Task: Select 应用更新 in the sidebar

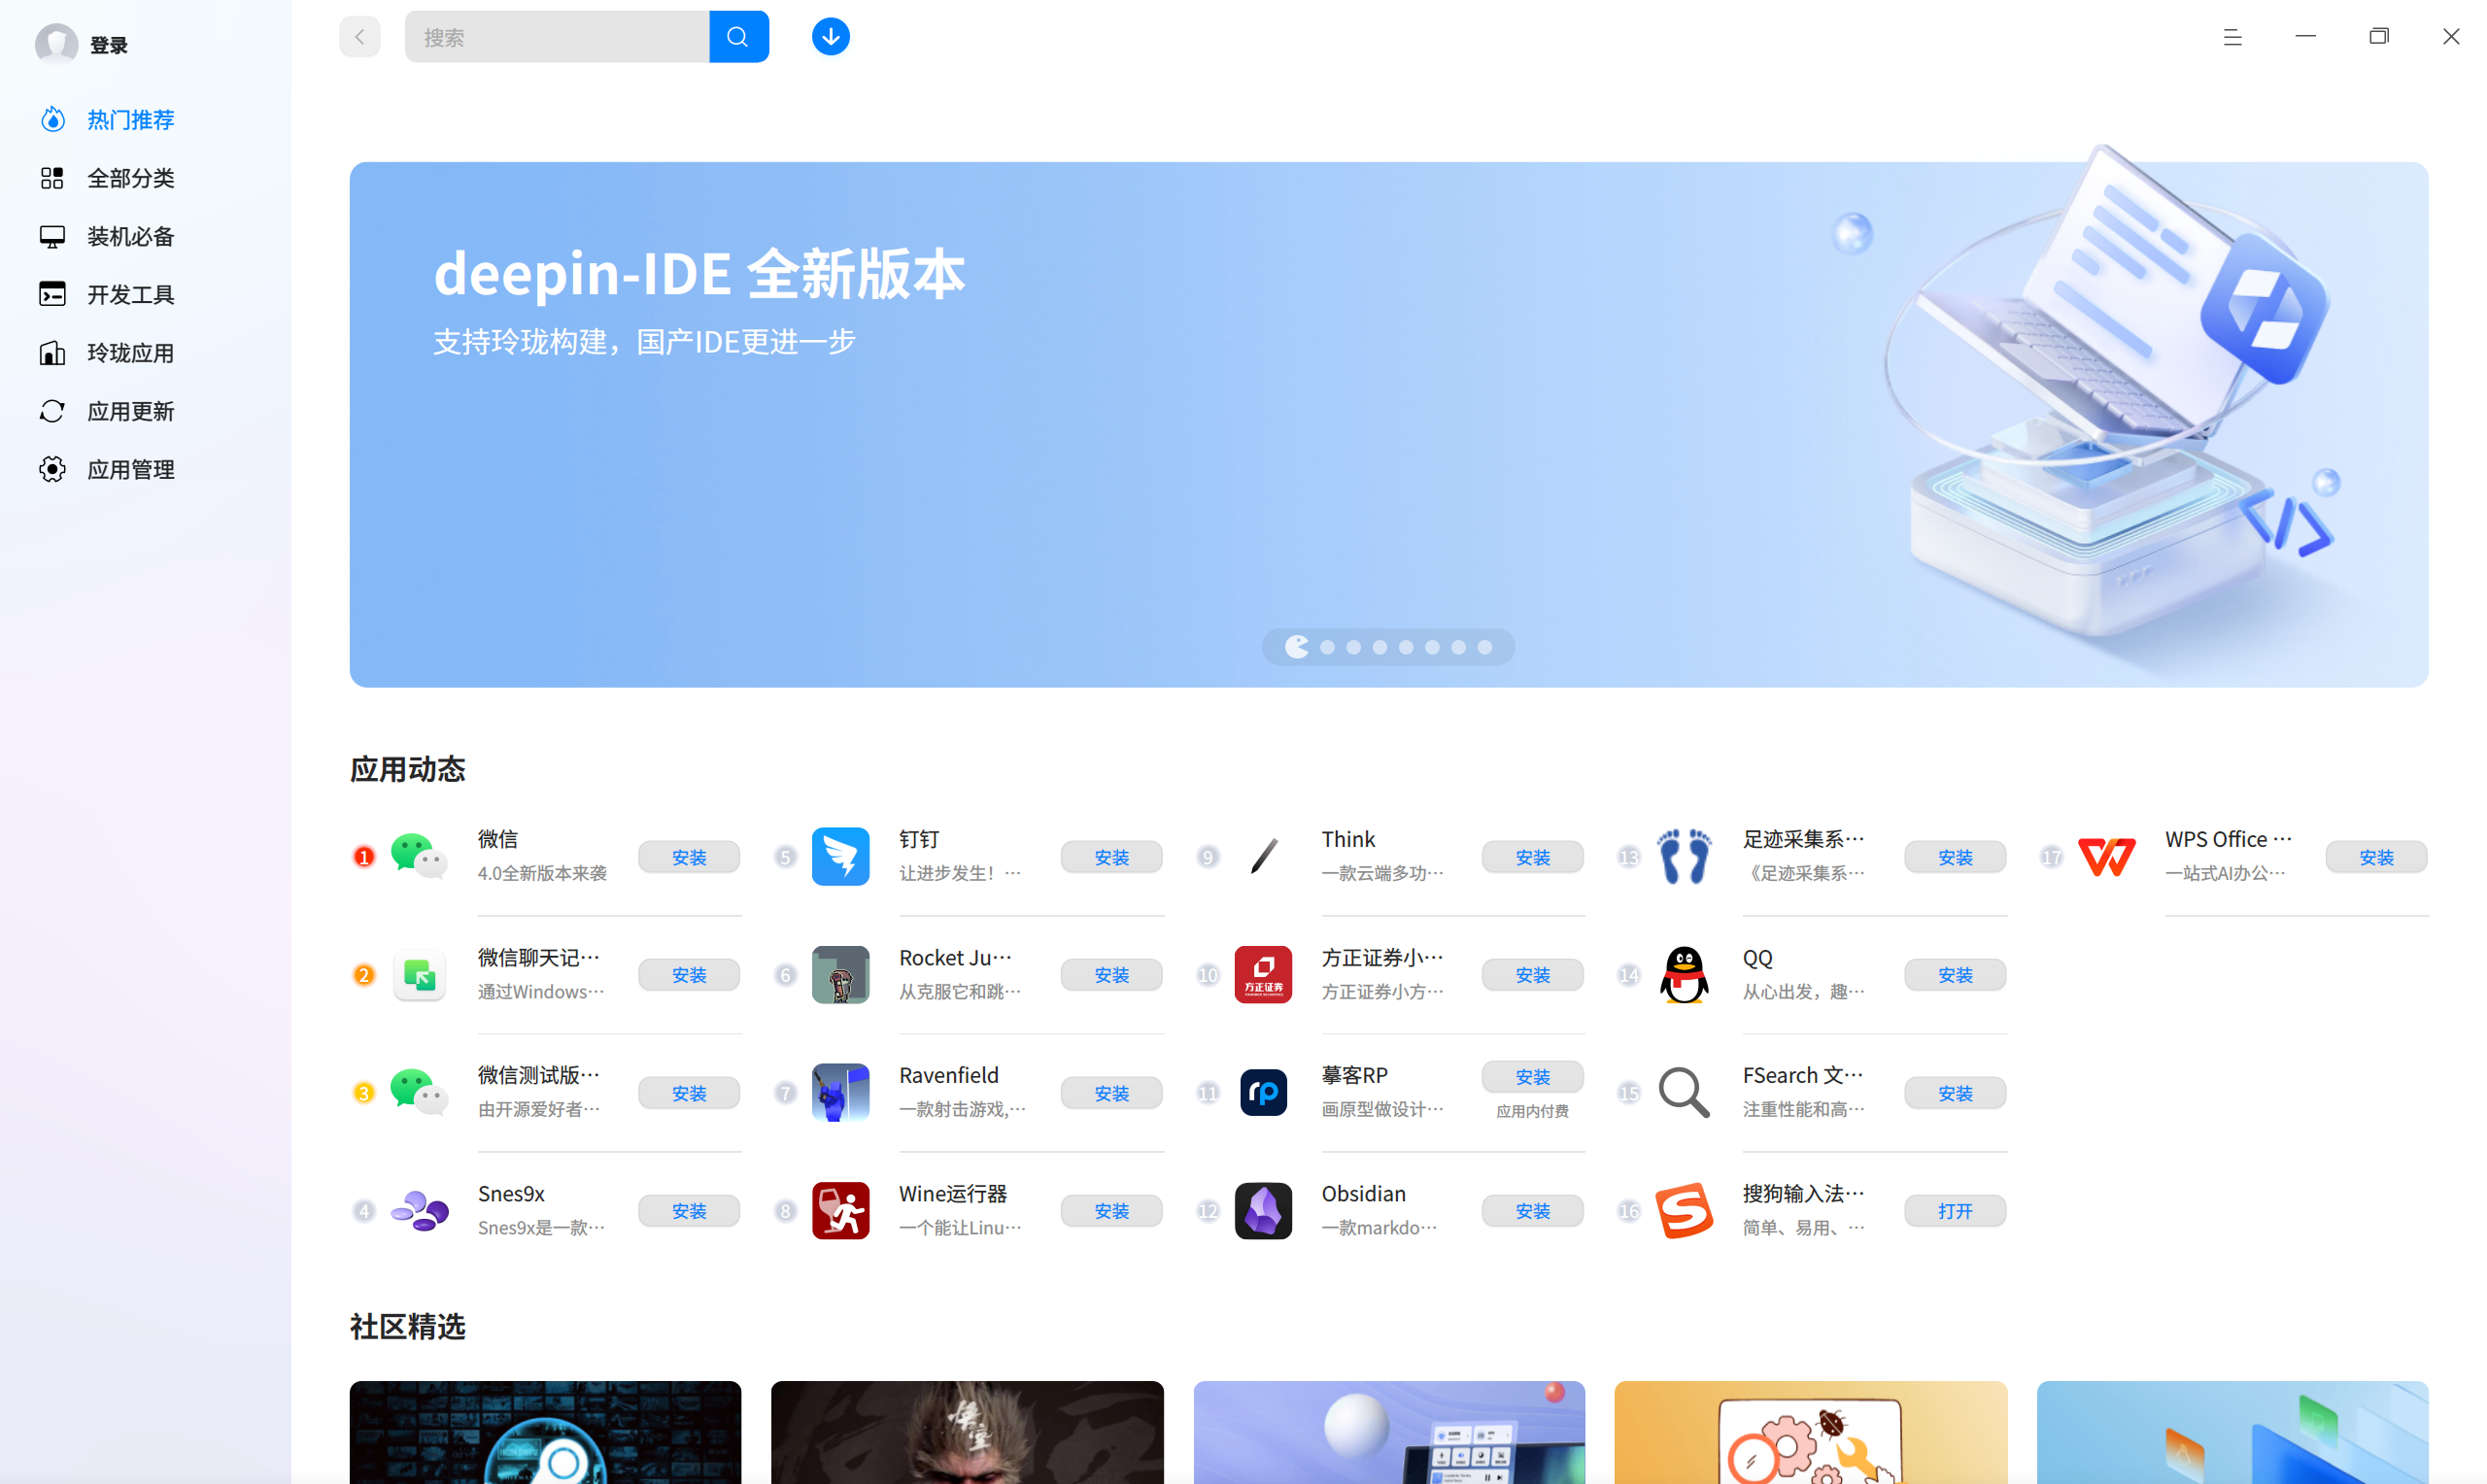Action: [x=131, y=411]
